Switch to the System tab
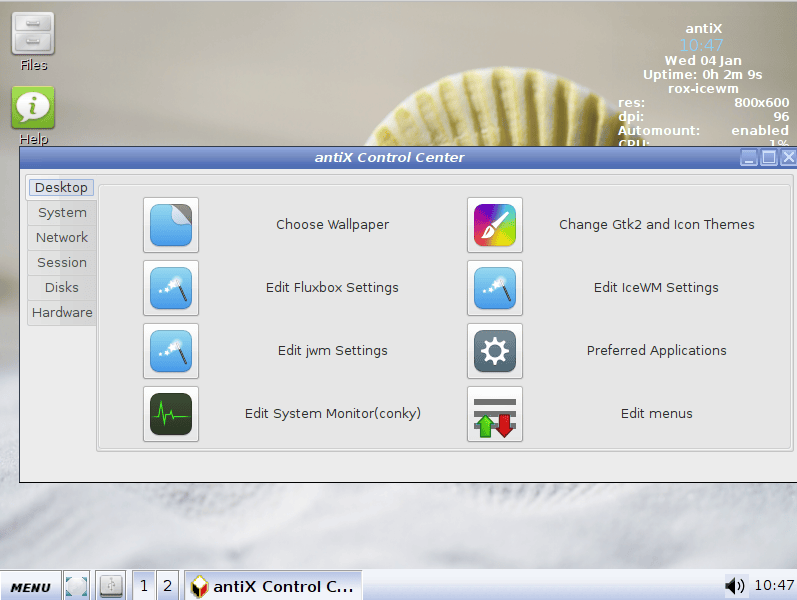 (x=62, y=213)
